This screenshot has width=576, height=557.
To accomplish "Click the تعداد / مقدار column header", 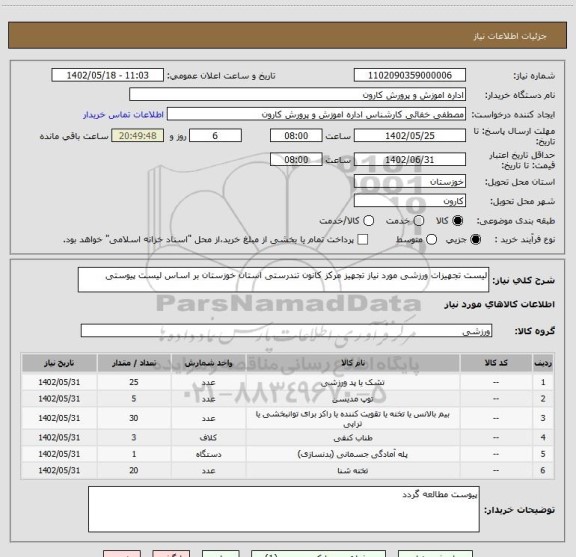I will [x=134, y=363].
